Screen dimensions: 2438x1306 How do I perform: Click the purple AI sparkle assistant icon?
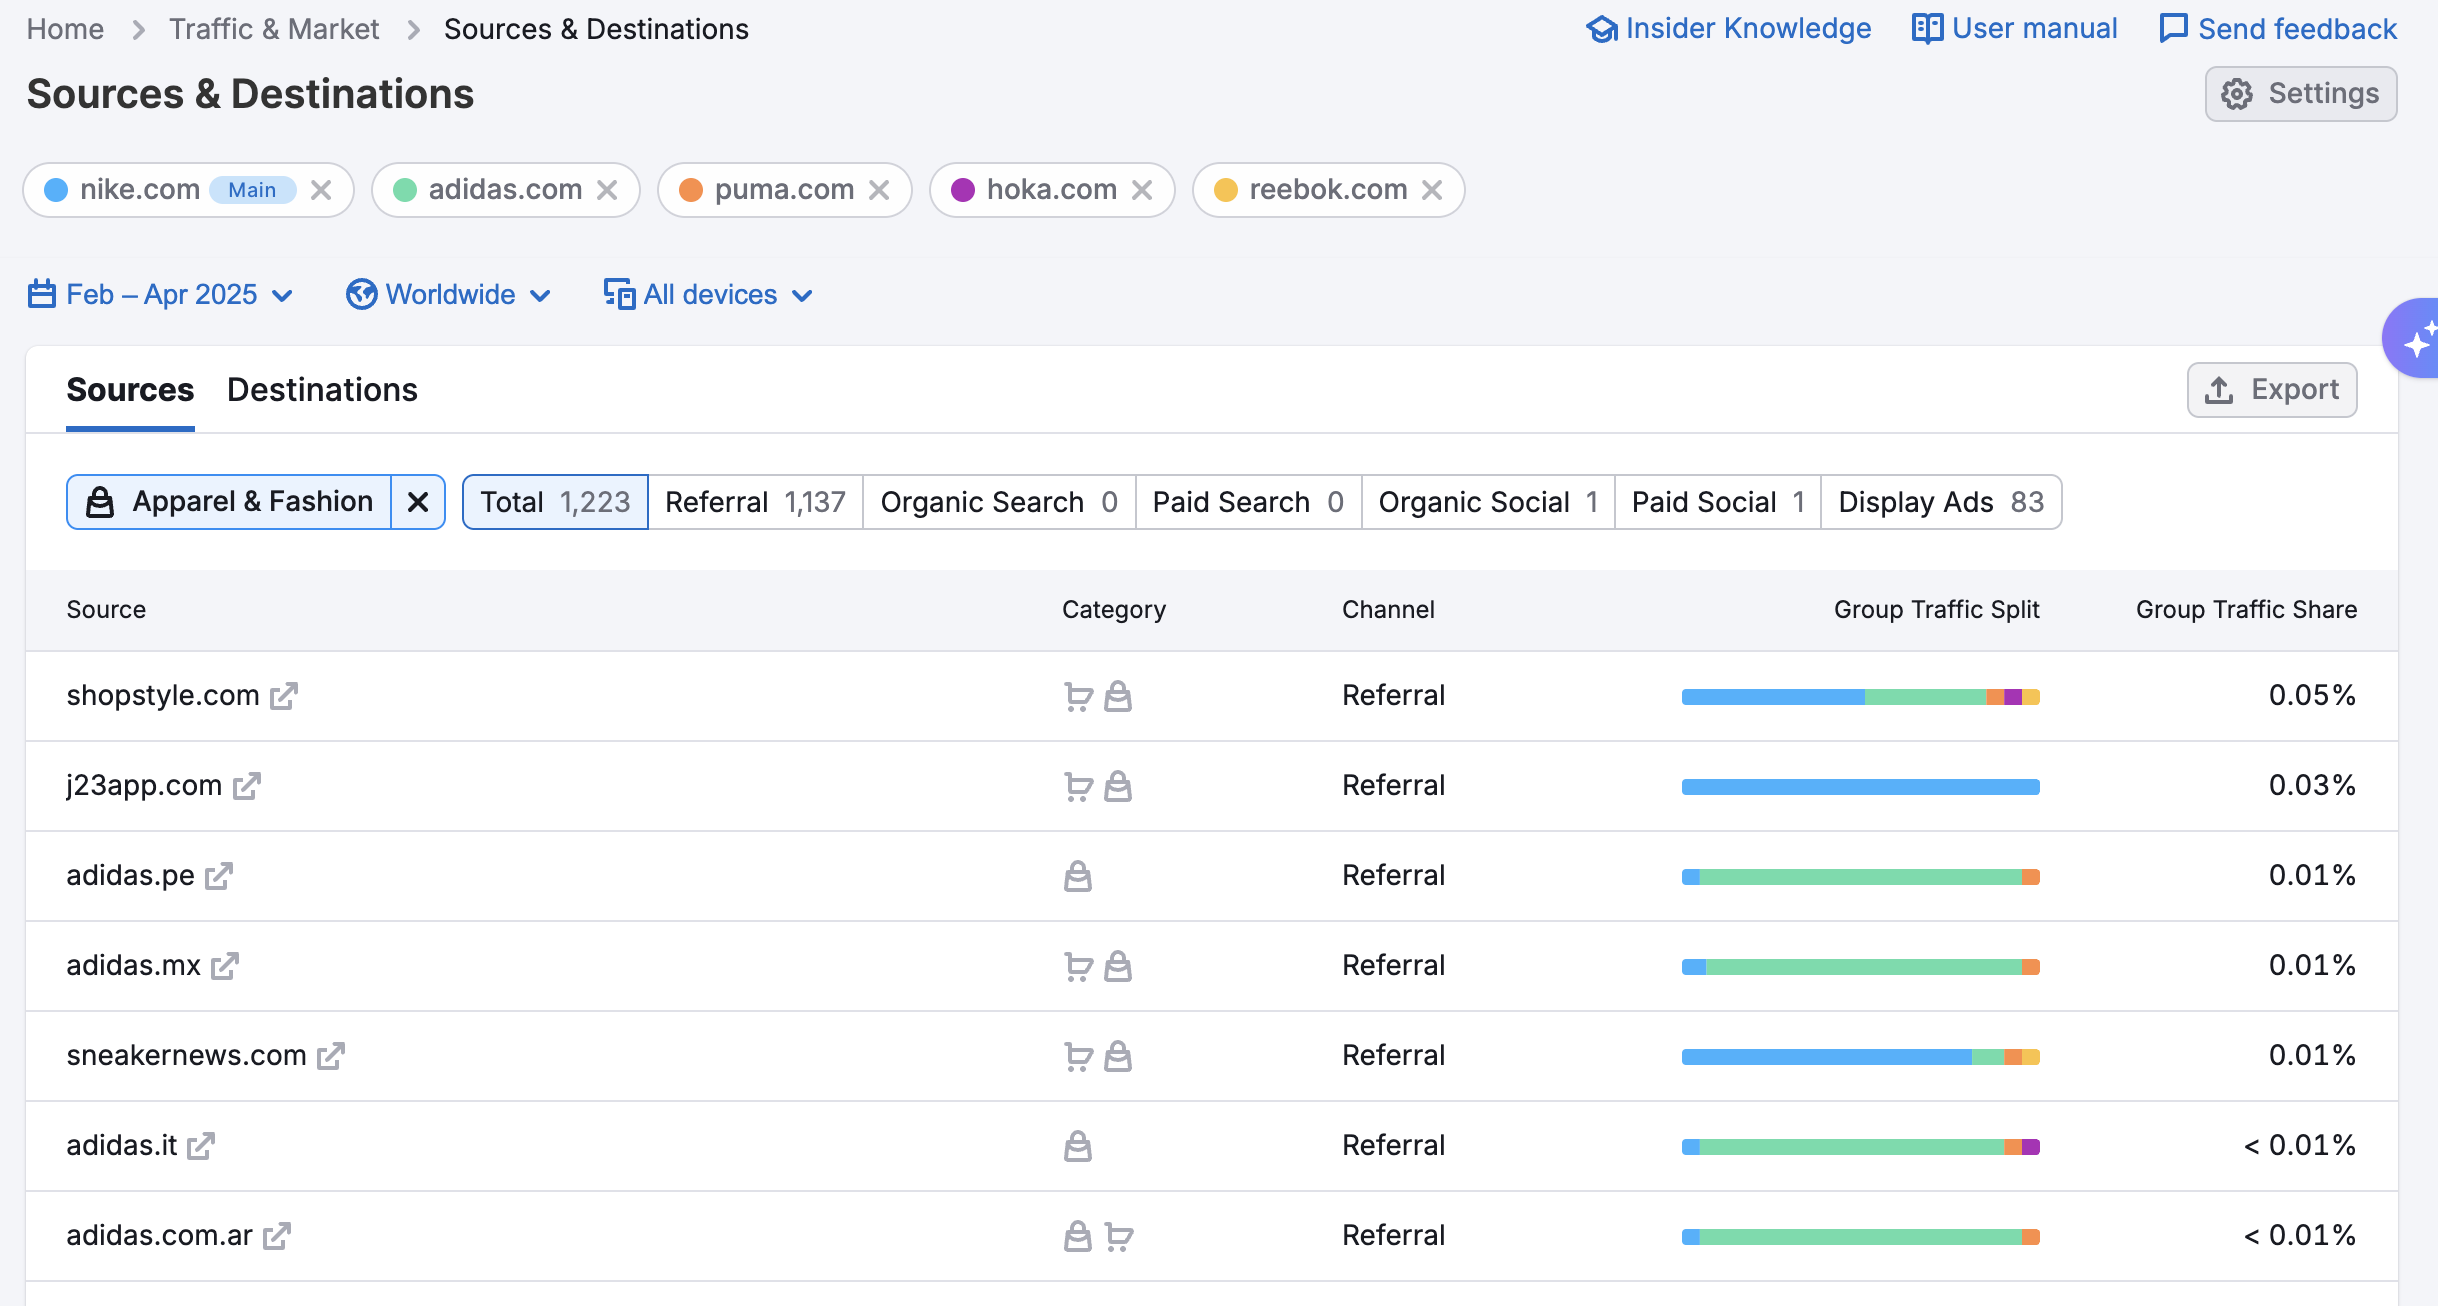pyautogui.click(x=2416, y=340)
